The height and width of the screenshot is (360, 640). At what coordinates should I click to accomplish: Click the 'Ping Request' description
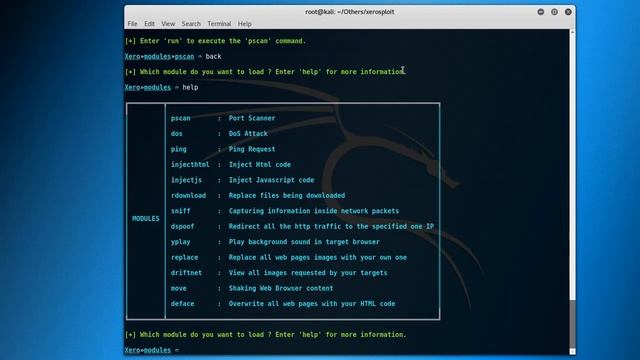pos(252,149)
